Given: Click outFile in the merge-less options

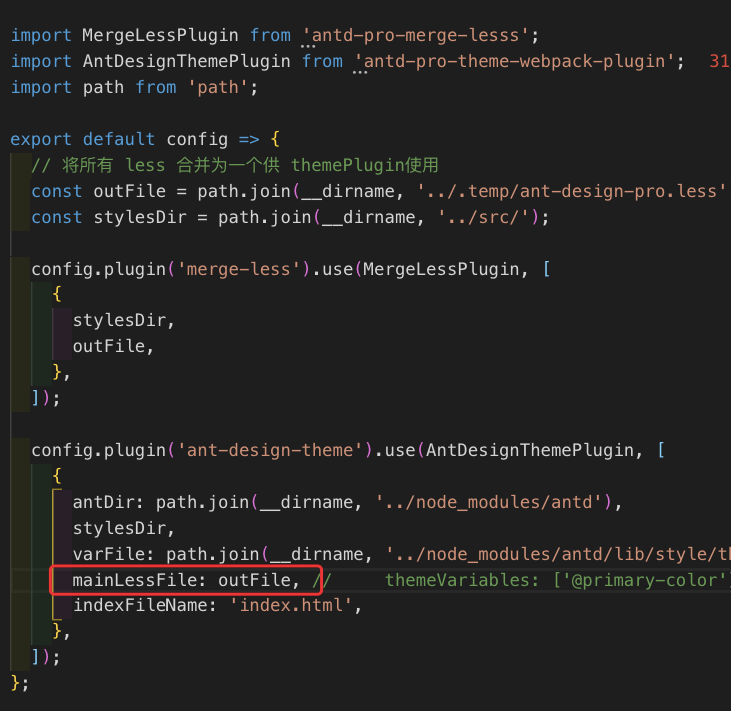Looking at the screenshot, I should (109, 346).
